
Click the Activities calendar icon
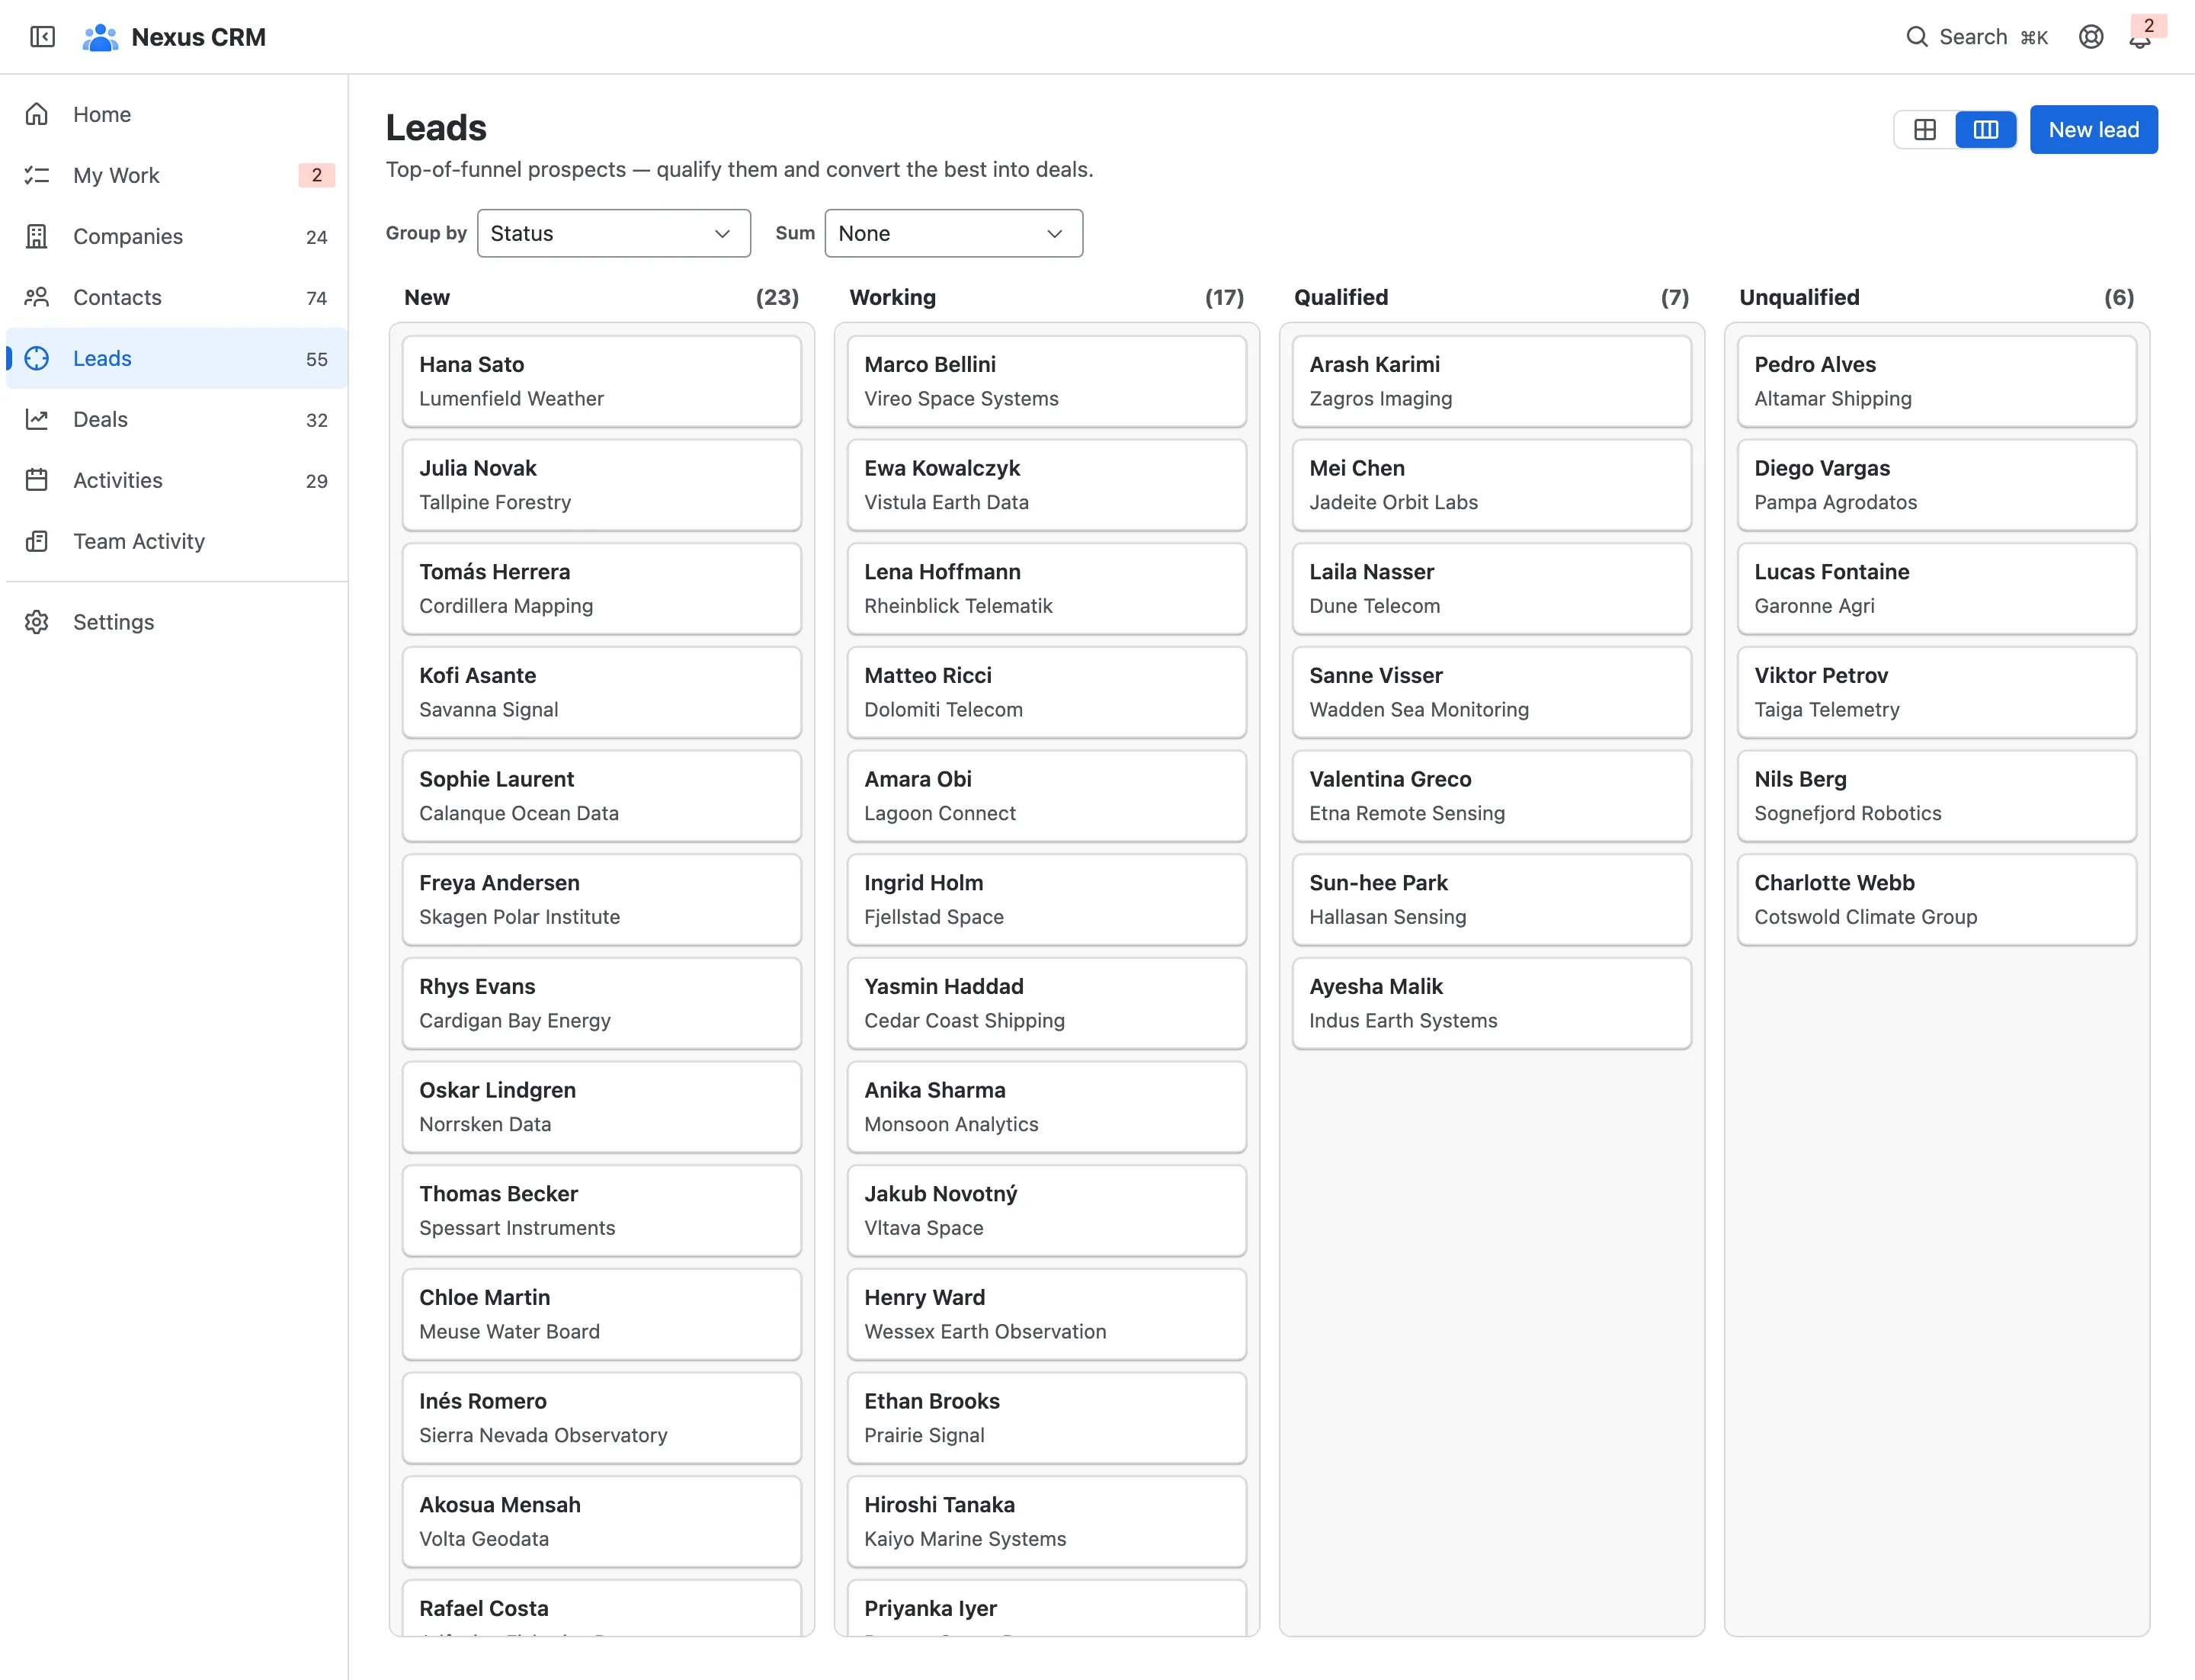click(37, 480)
